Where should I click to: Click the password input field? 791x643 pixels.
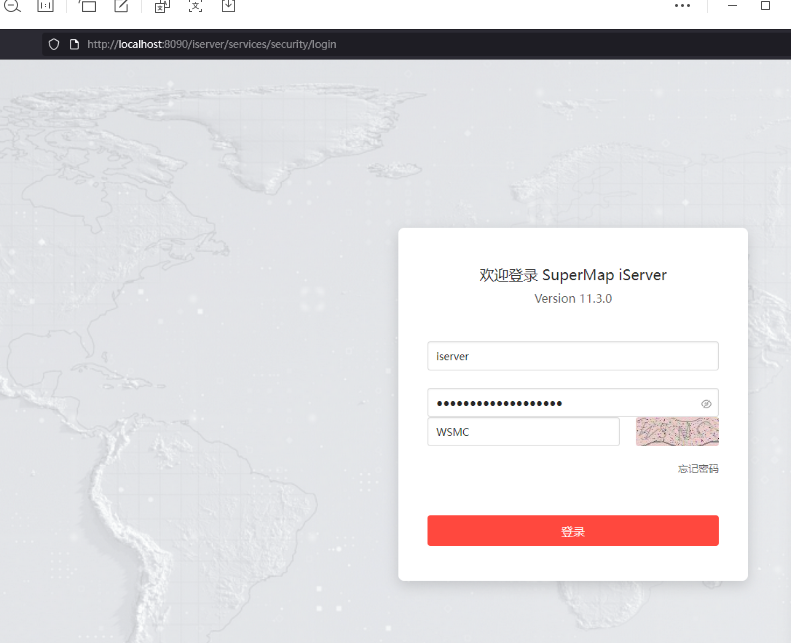pos(560,403)
